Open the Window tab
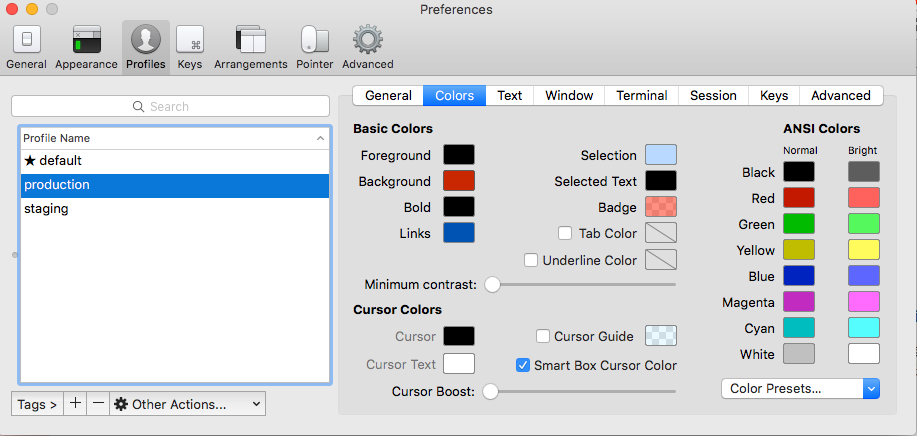Viewport: 917px width, 436px height. (569, 95)
